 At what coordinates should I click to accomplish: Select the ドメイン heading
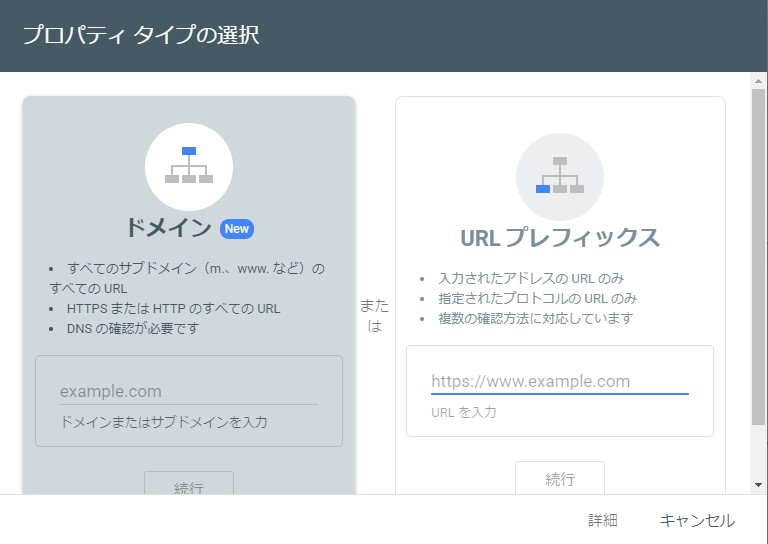pyautogui.click(x=168, y=228)
